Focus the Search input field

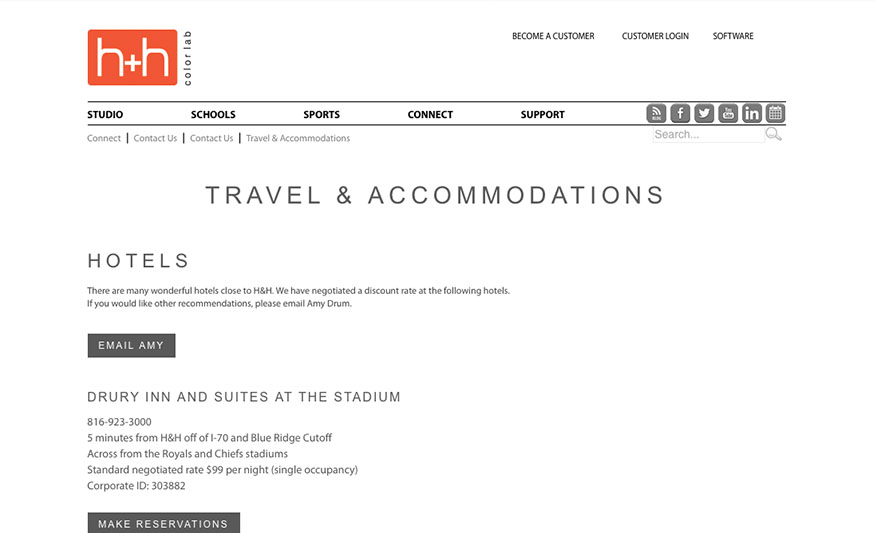click(x=709, y=135)
